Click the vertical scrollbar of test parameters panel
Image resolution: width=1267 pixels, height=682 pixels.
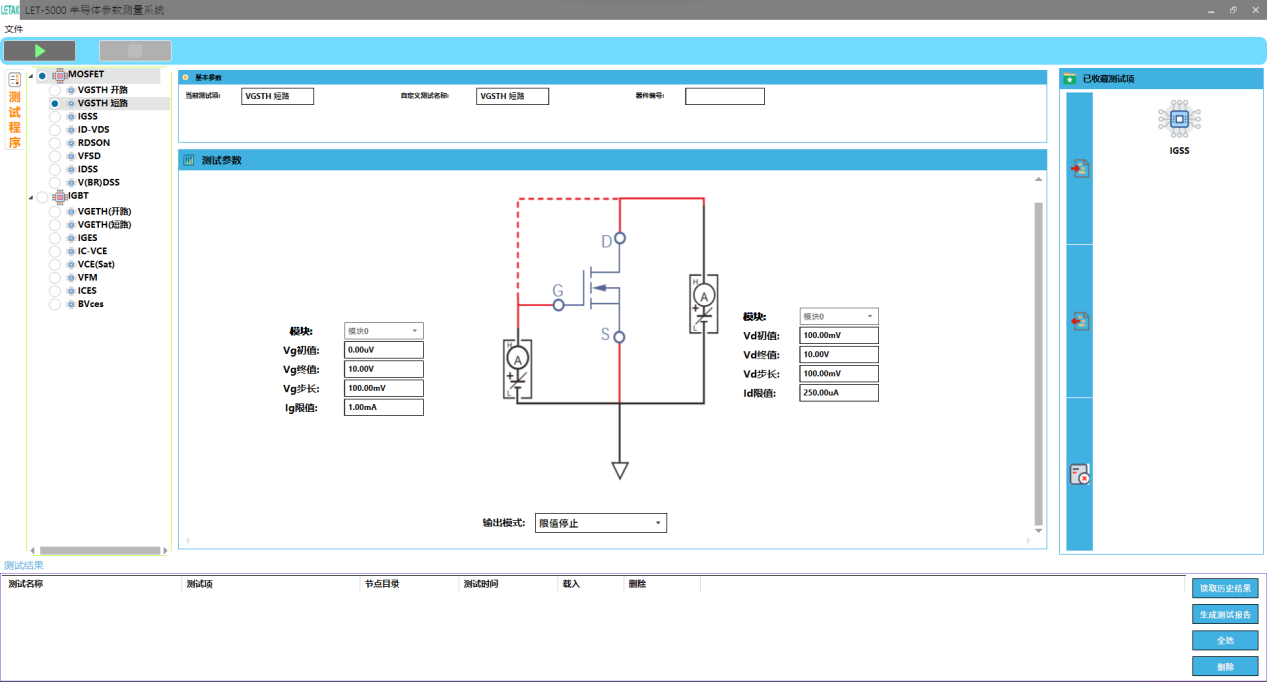coord(1038,360)
